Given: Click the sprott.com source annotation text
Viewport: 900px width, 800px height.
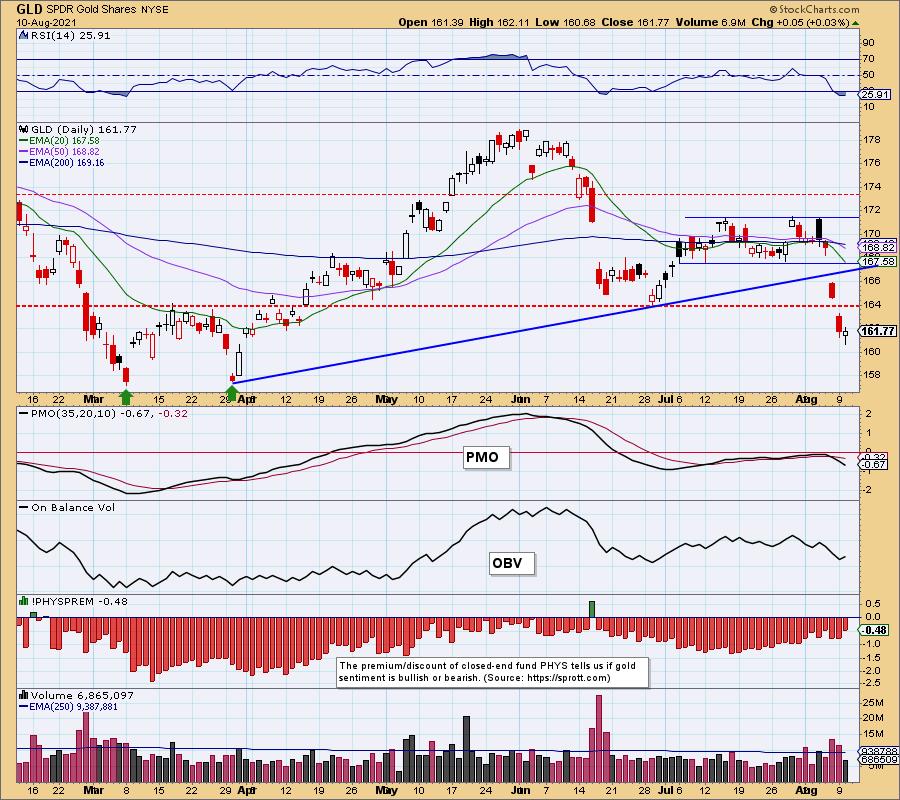Looking at the screenshot, I should 493,672.
